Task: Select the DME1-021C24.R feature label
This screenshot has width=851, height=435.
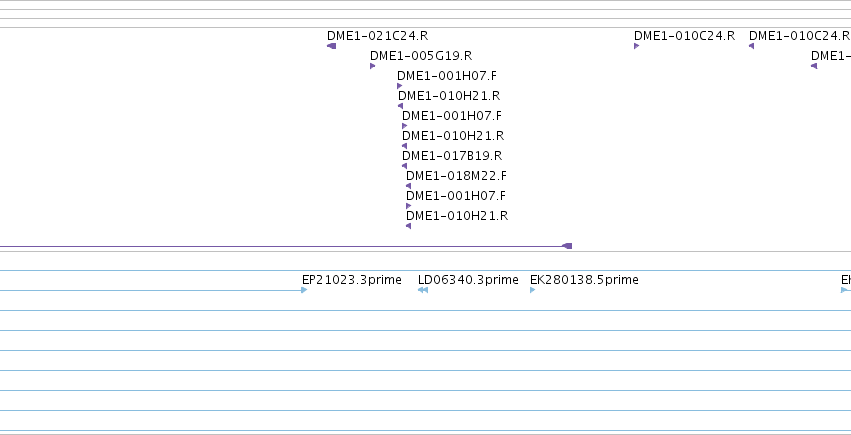Action: (x=377, y=36)
